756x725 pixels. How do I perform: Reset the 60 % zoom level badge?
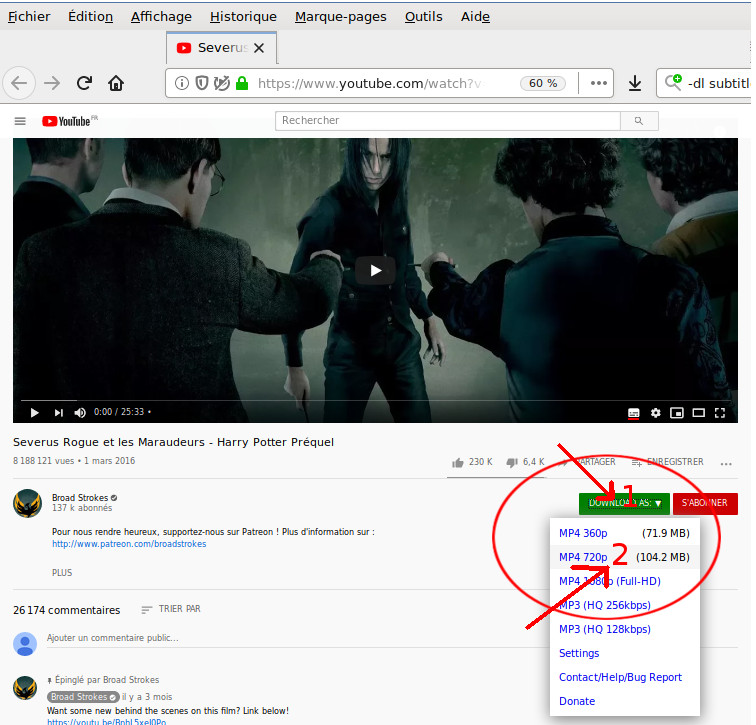coord(542,83)
